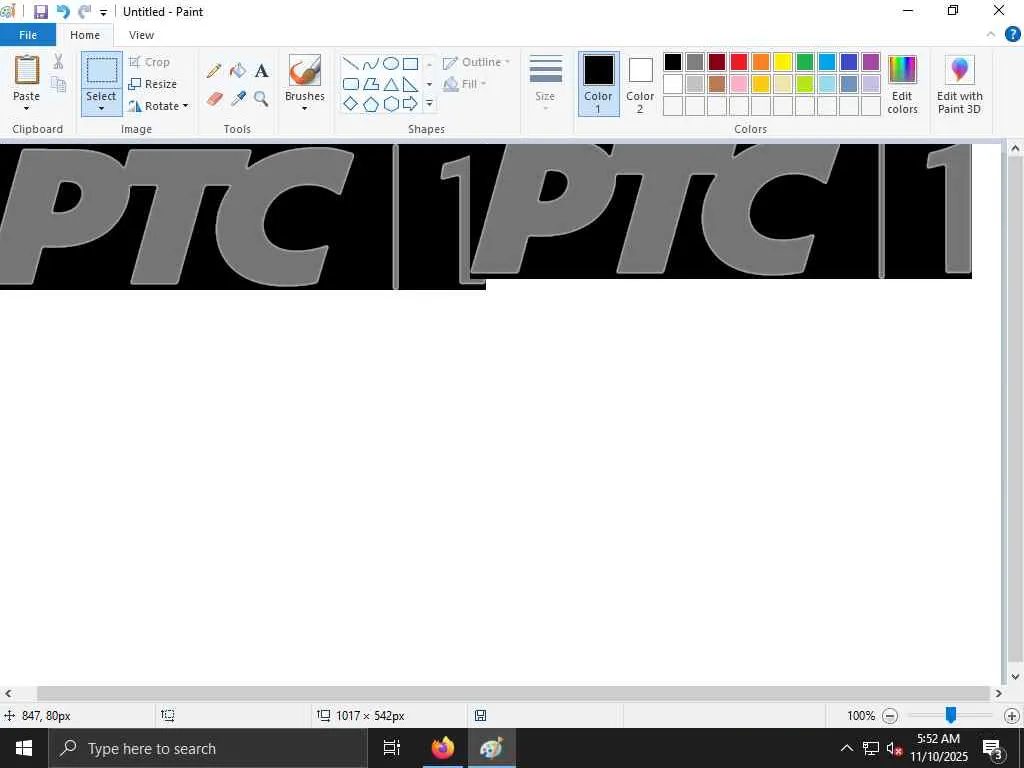The image size is (1024, 768).
Task: Click the vertical scrollbar down arrow
Action: pos(1015,677)
